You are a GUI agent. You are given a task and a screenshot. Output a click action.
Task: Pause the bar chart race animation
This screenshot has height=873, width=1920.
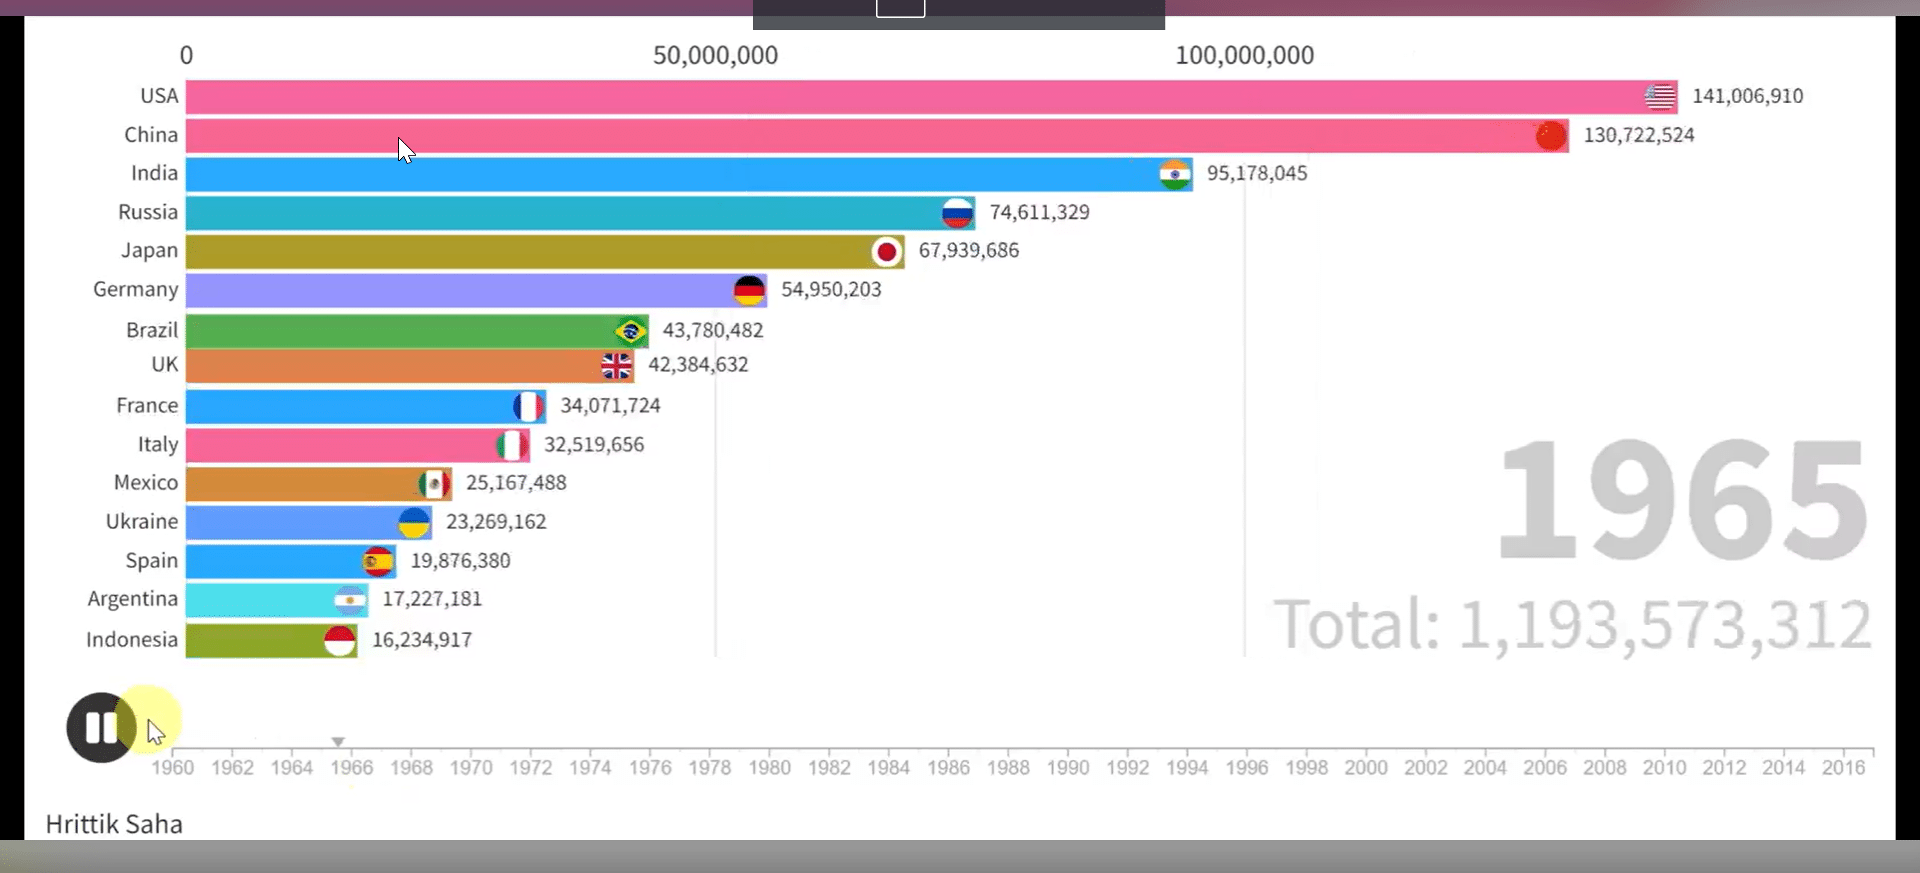point(101,727)
